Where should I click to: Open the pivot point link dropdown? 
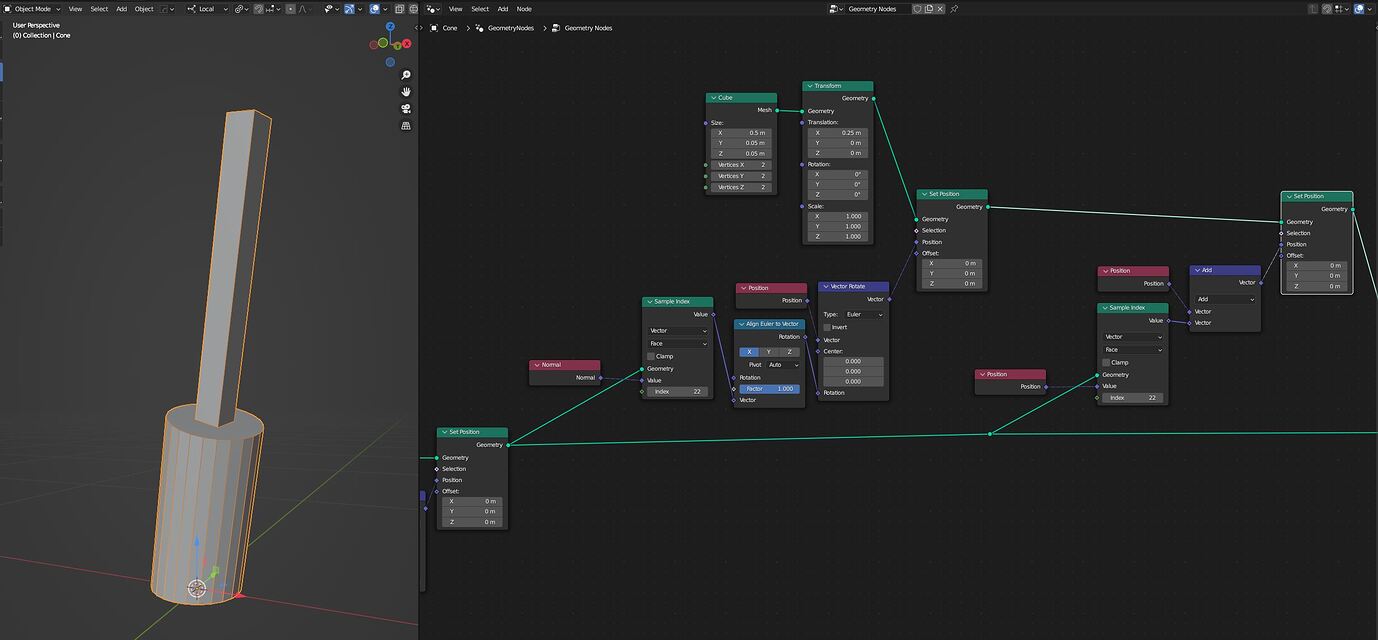[x=241, y=9]
